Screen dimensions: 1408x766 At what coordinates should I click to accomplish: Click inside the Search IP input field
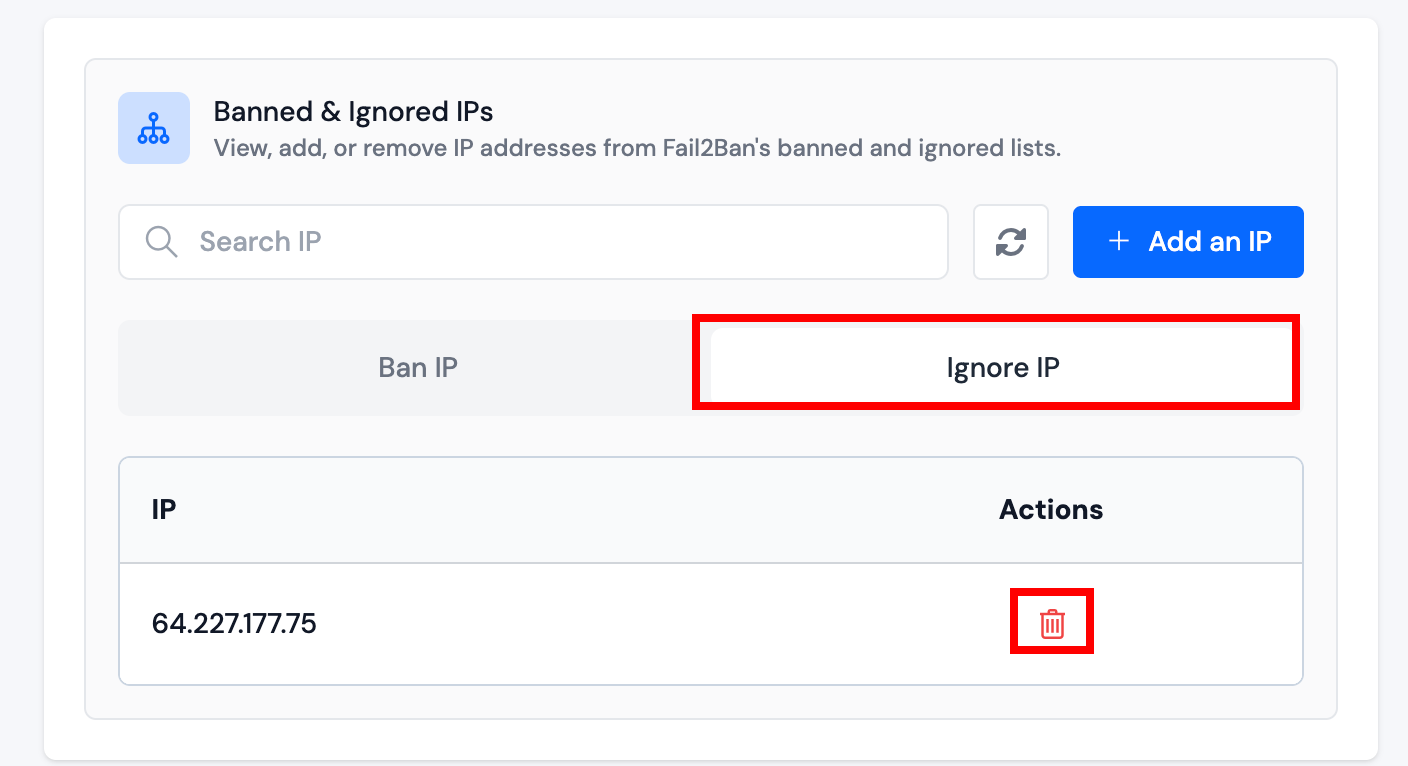533,241
